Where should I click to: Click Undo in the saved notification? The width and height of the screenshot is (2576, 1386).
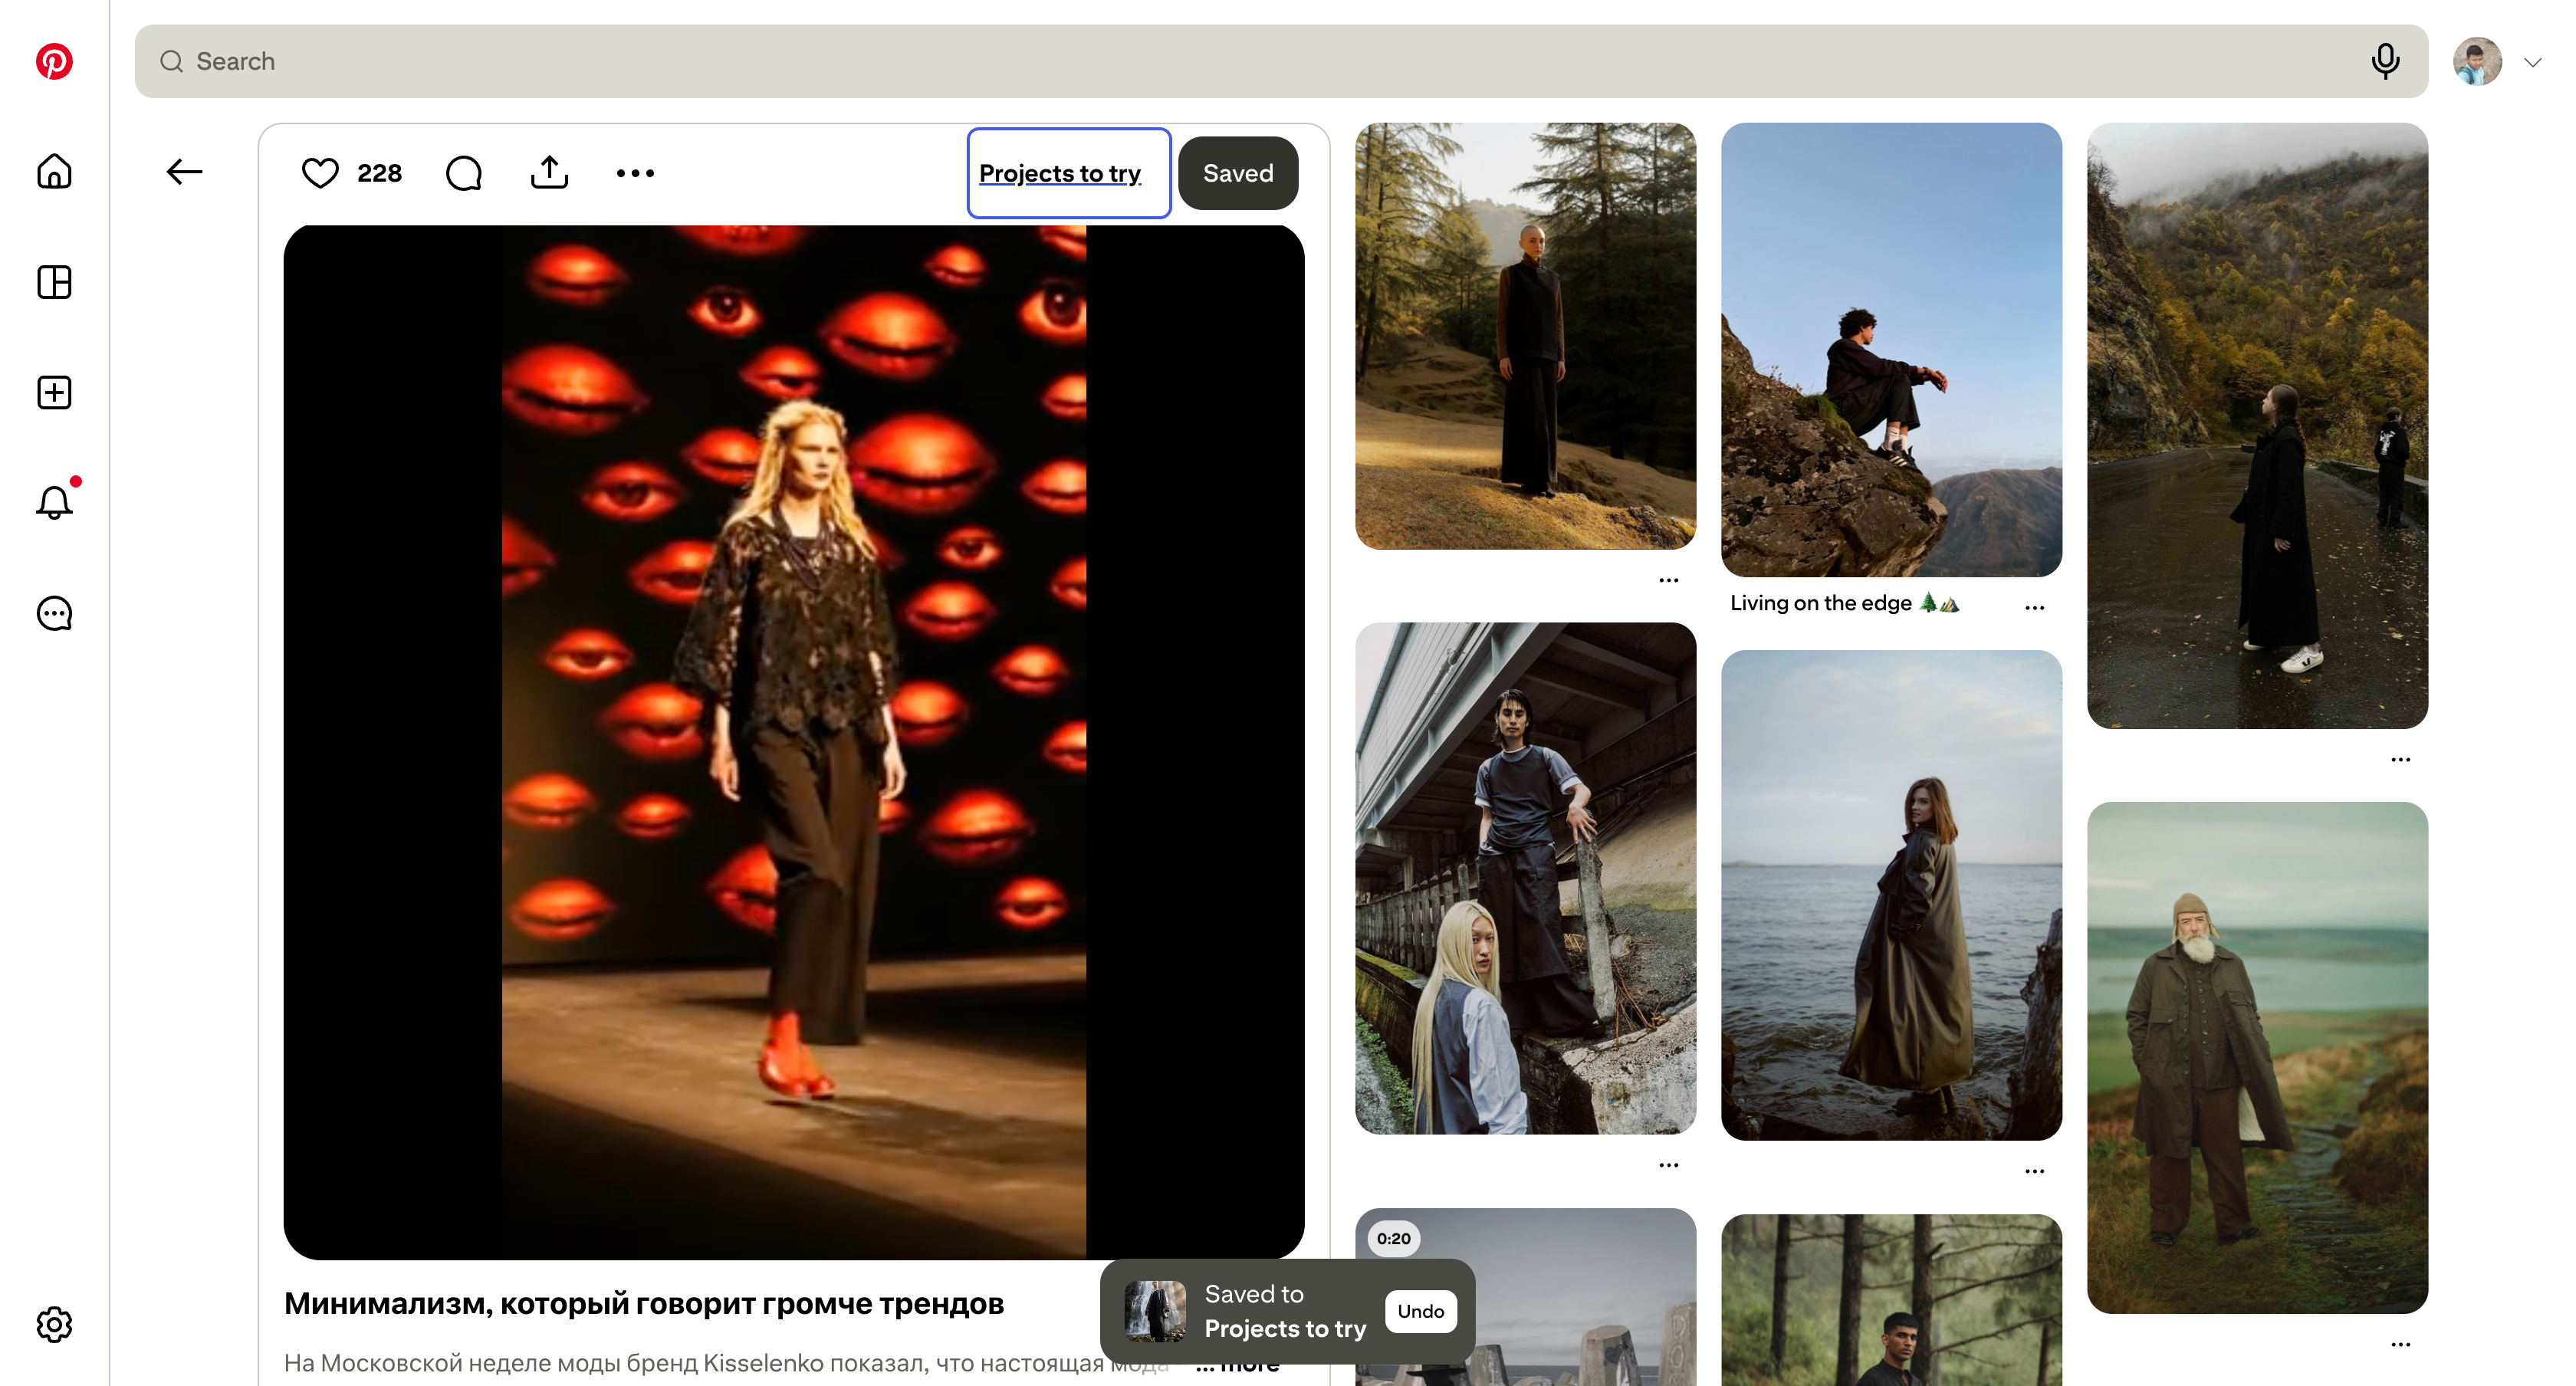[1420, 1311]
